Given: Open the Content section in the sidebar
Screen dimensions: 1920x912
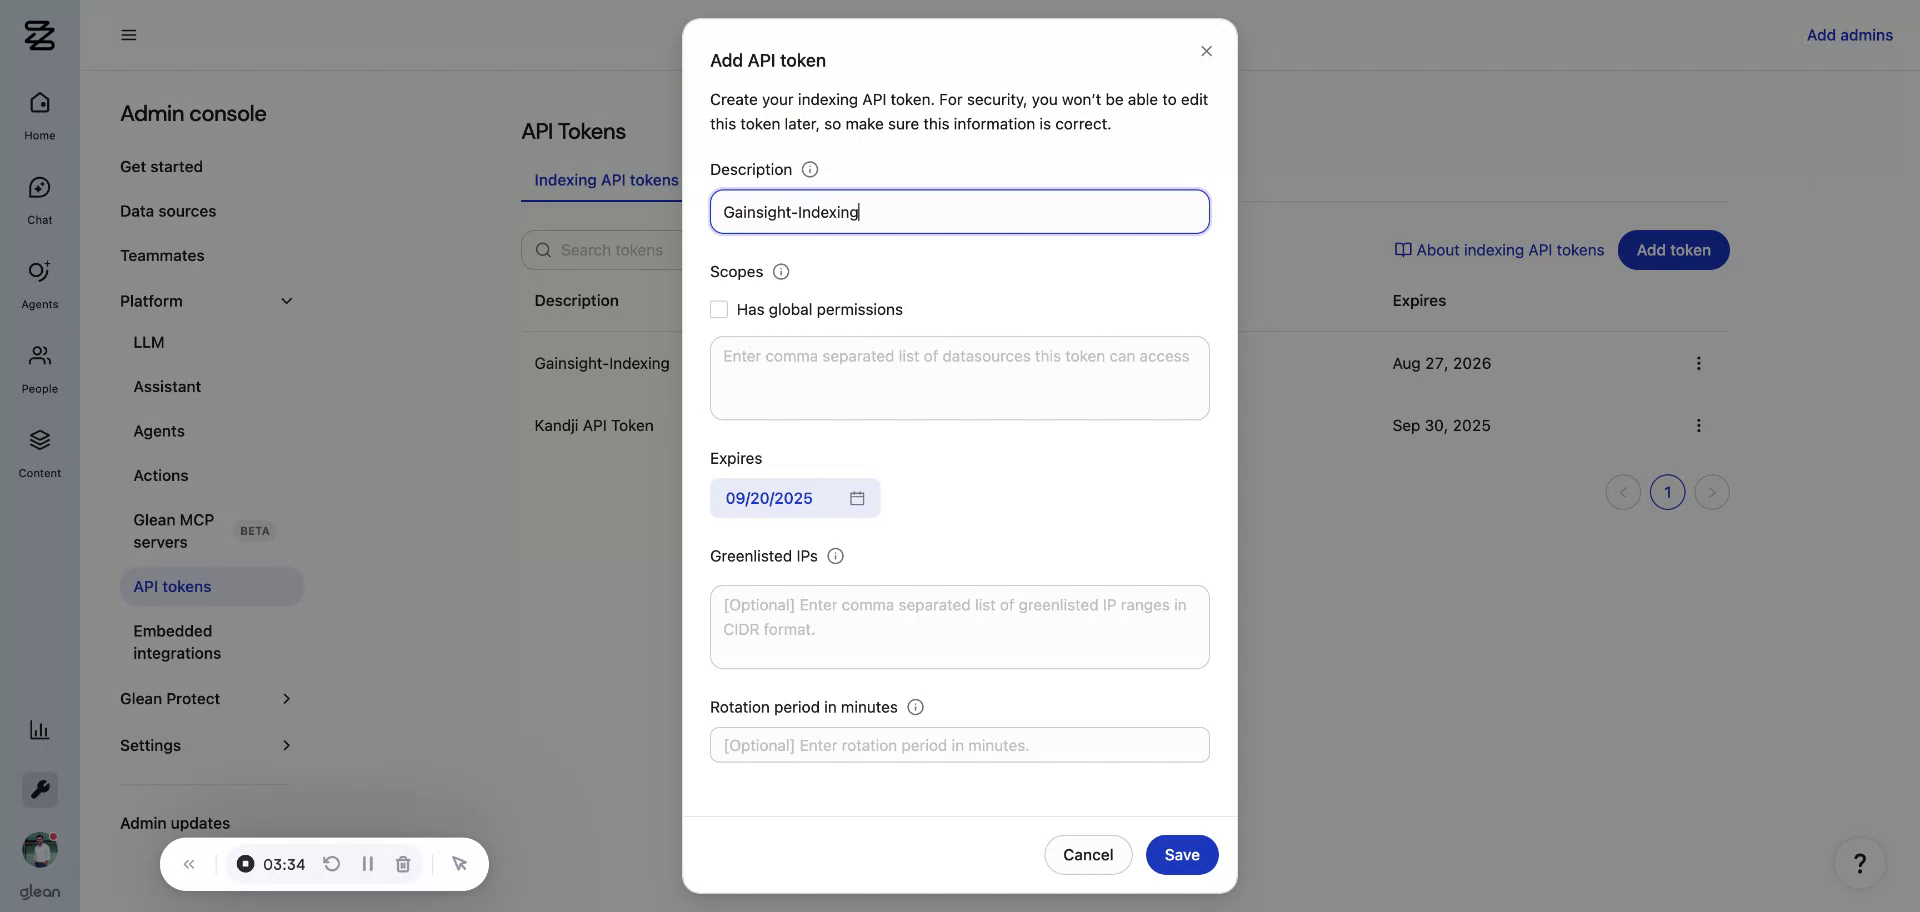Looking at the screenshot, I should [x=39, y=452].
